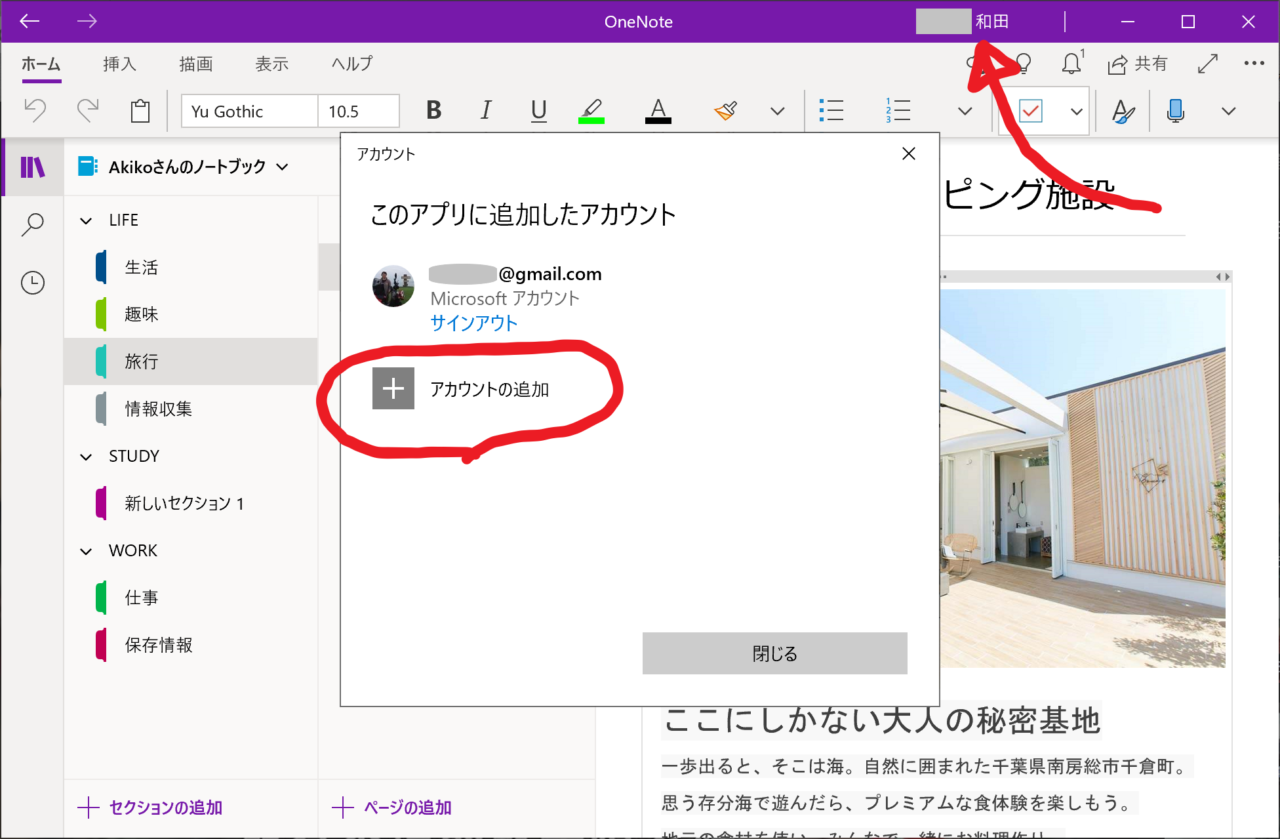The height and width of the screenshot is (839, 1280).
Task: Click the 閉じる button in dialog
Action: pyautogui.click(x=774, y=654)
